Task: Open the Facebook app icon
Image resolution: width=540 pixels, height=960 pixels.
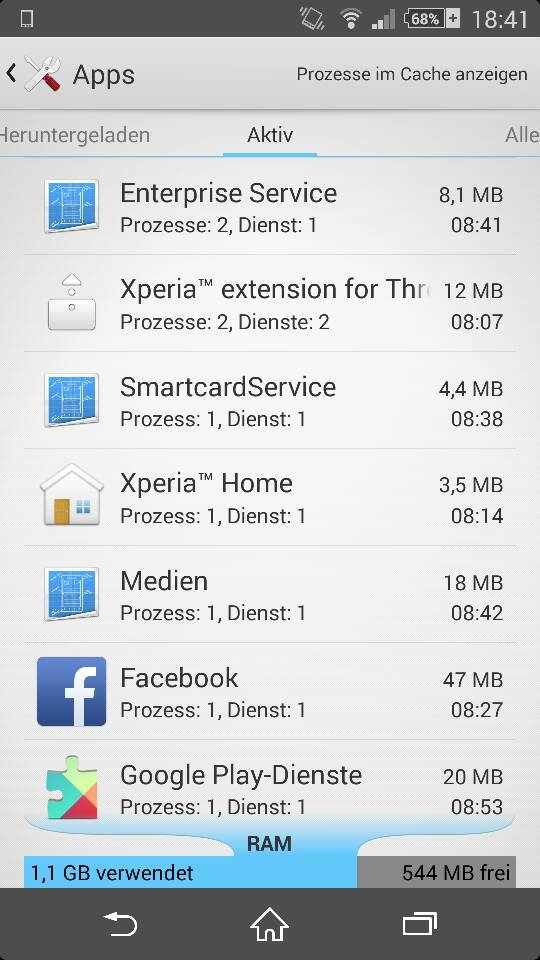Action: [72, 691]
